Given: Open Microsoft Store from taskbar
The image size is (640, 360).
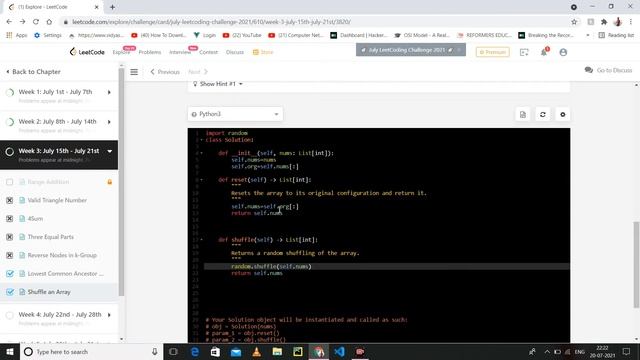Looking at the screenshot, I should (215, 352).
